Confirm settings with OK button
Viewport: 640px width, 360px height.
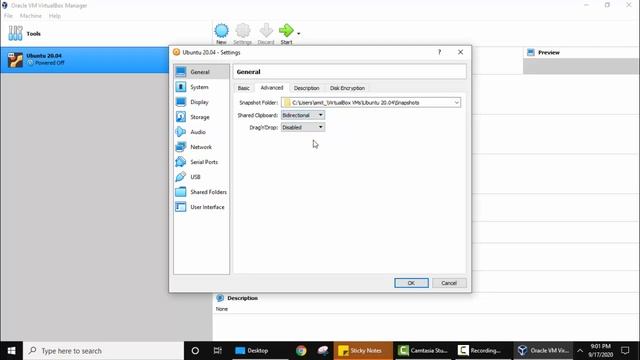click(x=411, y=283)
